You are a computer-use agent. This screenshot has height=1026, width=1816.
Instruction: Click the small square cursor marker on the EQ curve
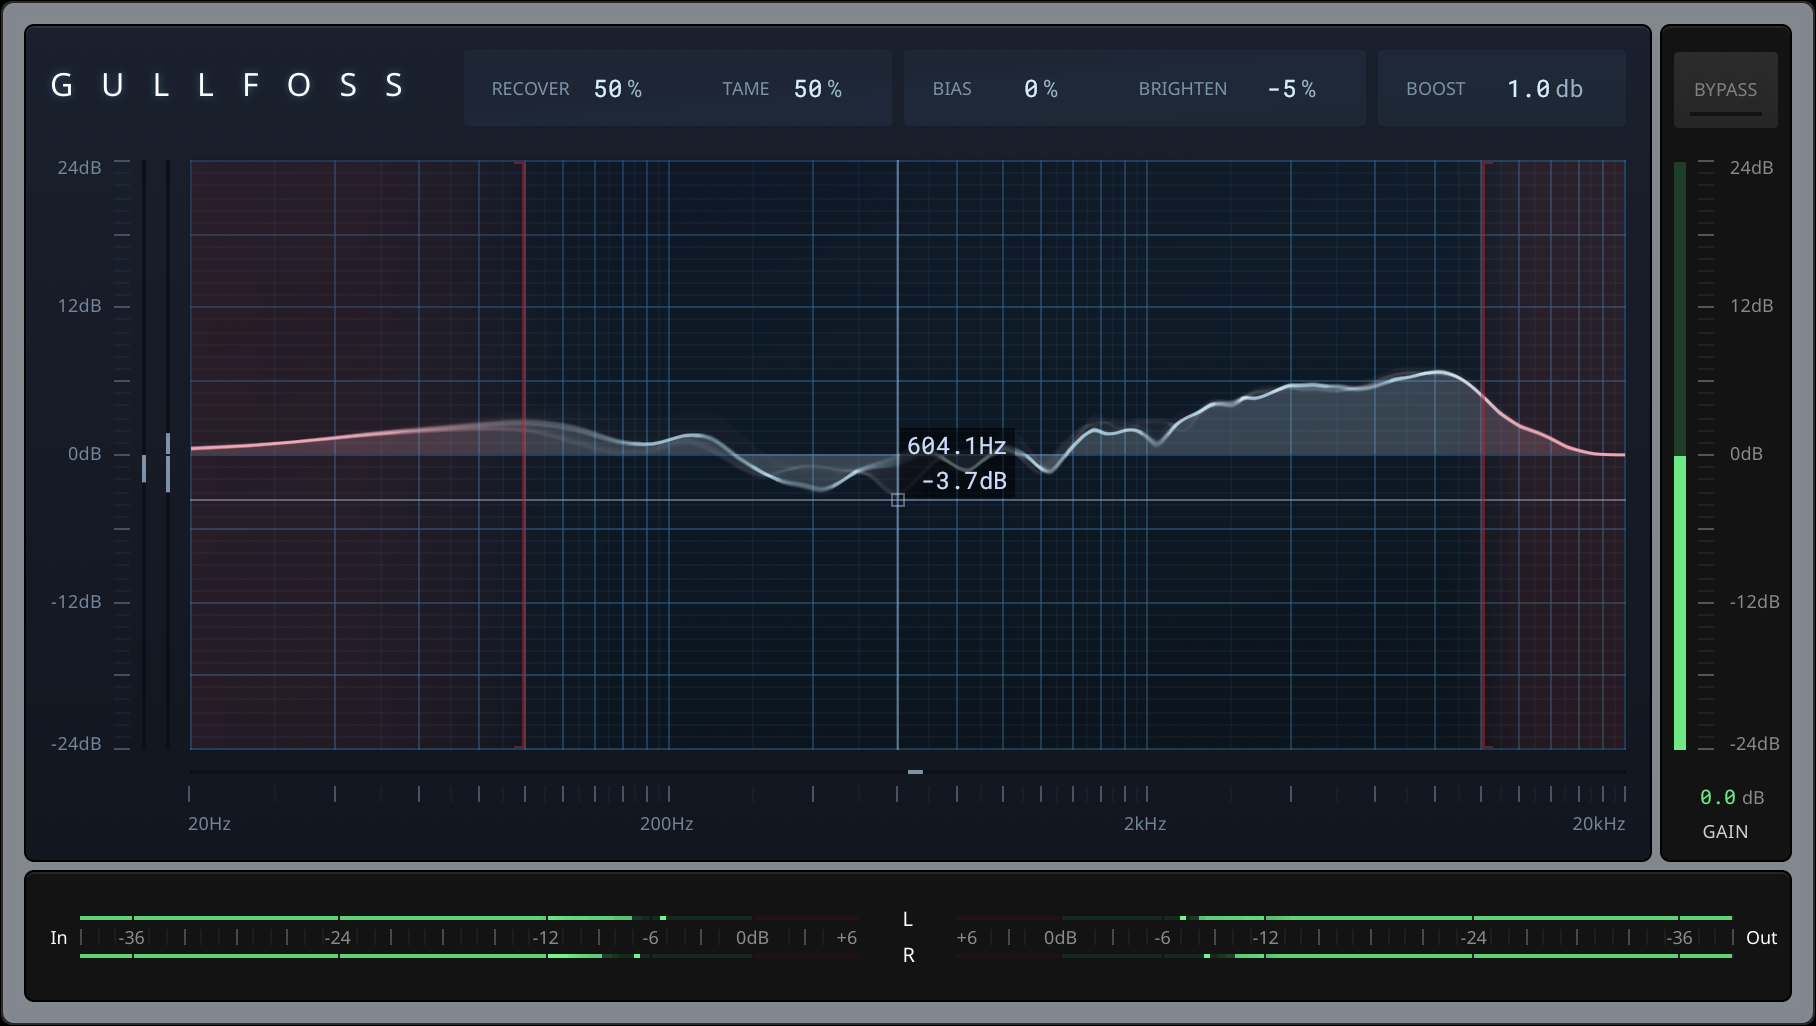tap(898, 500)
